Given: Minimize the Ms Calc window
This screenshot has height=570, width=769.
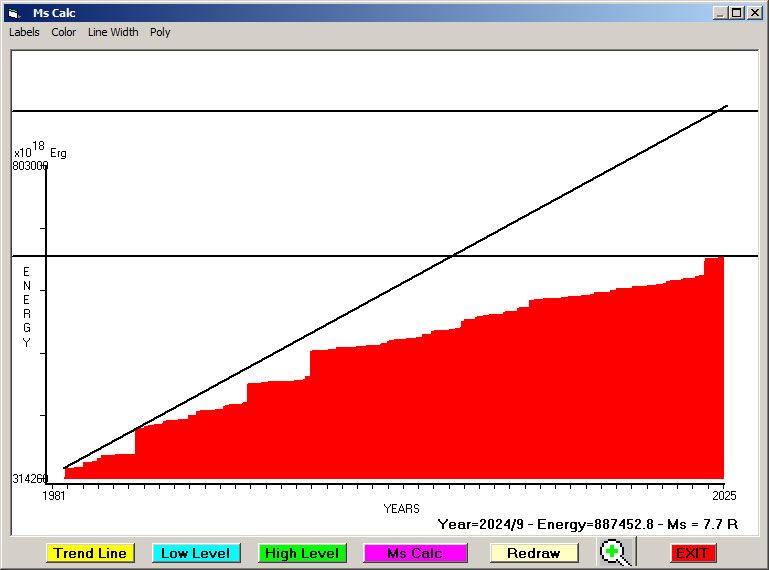Looking at the screenshot, I should [x=720, y=13].
